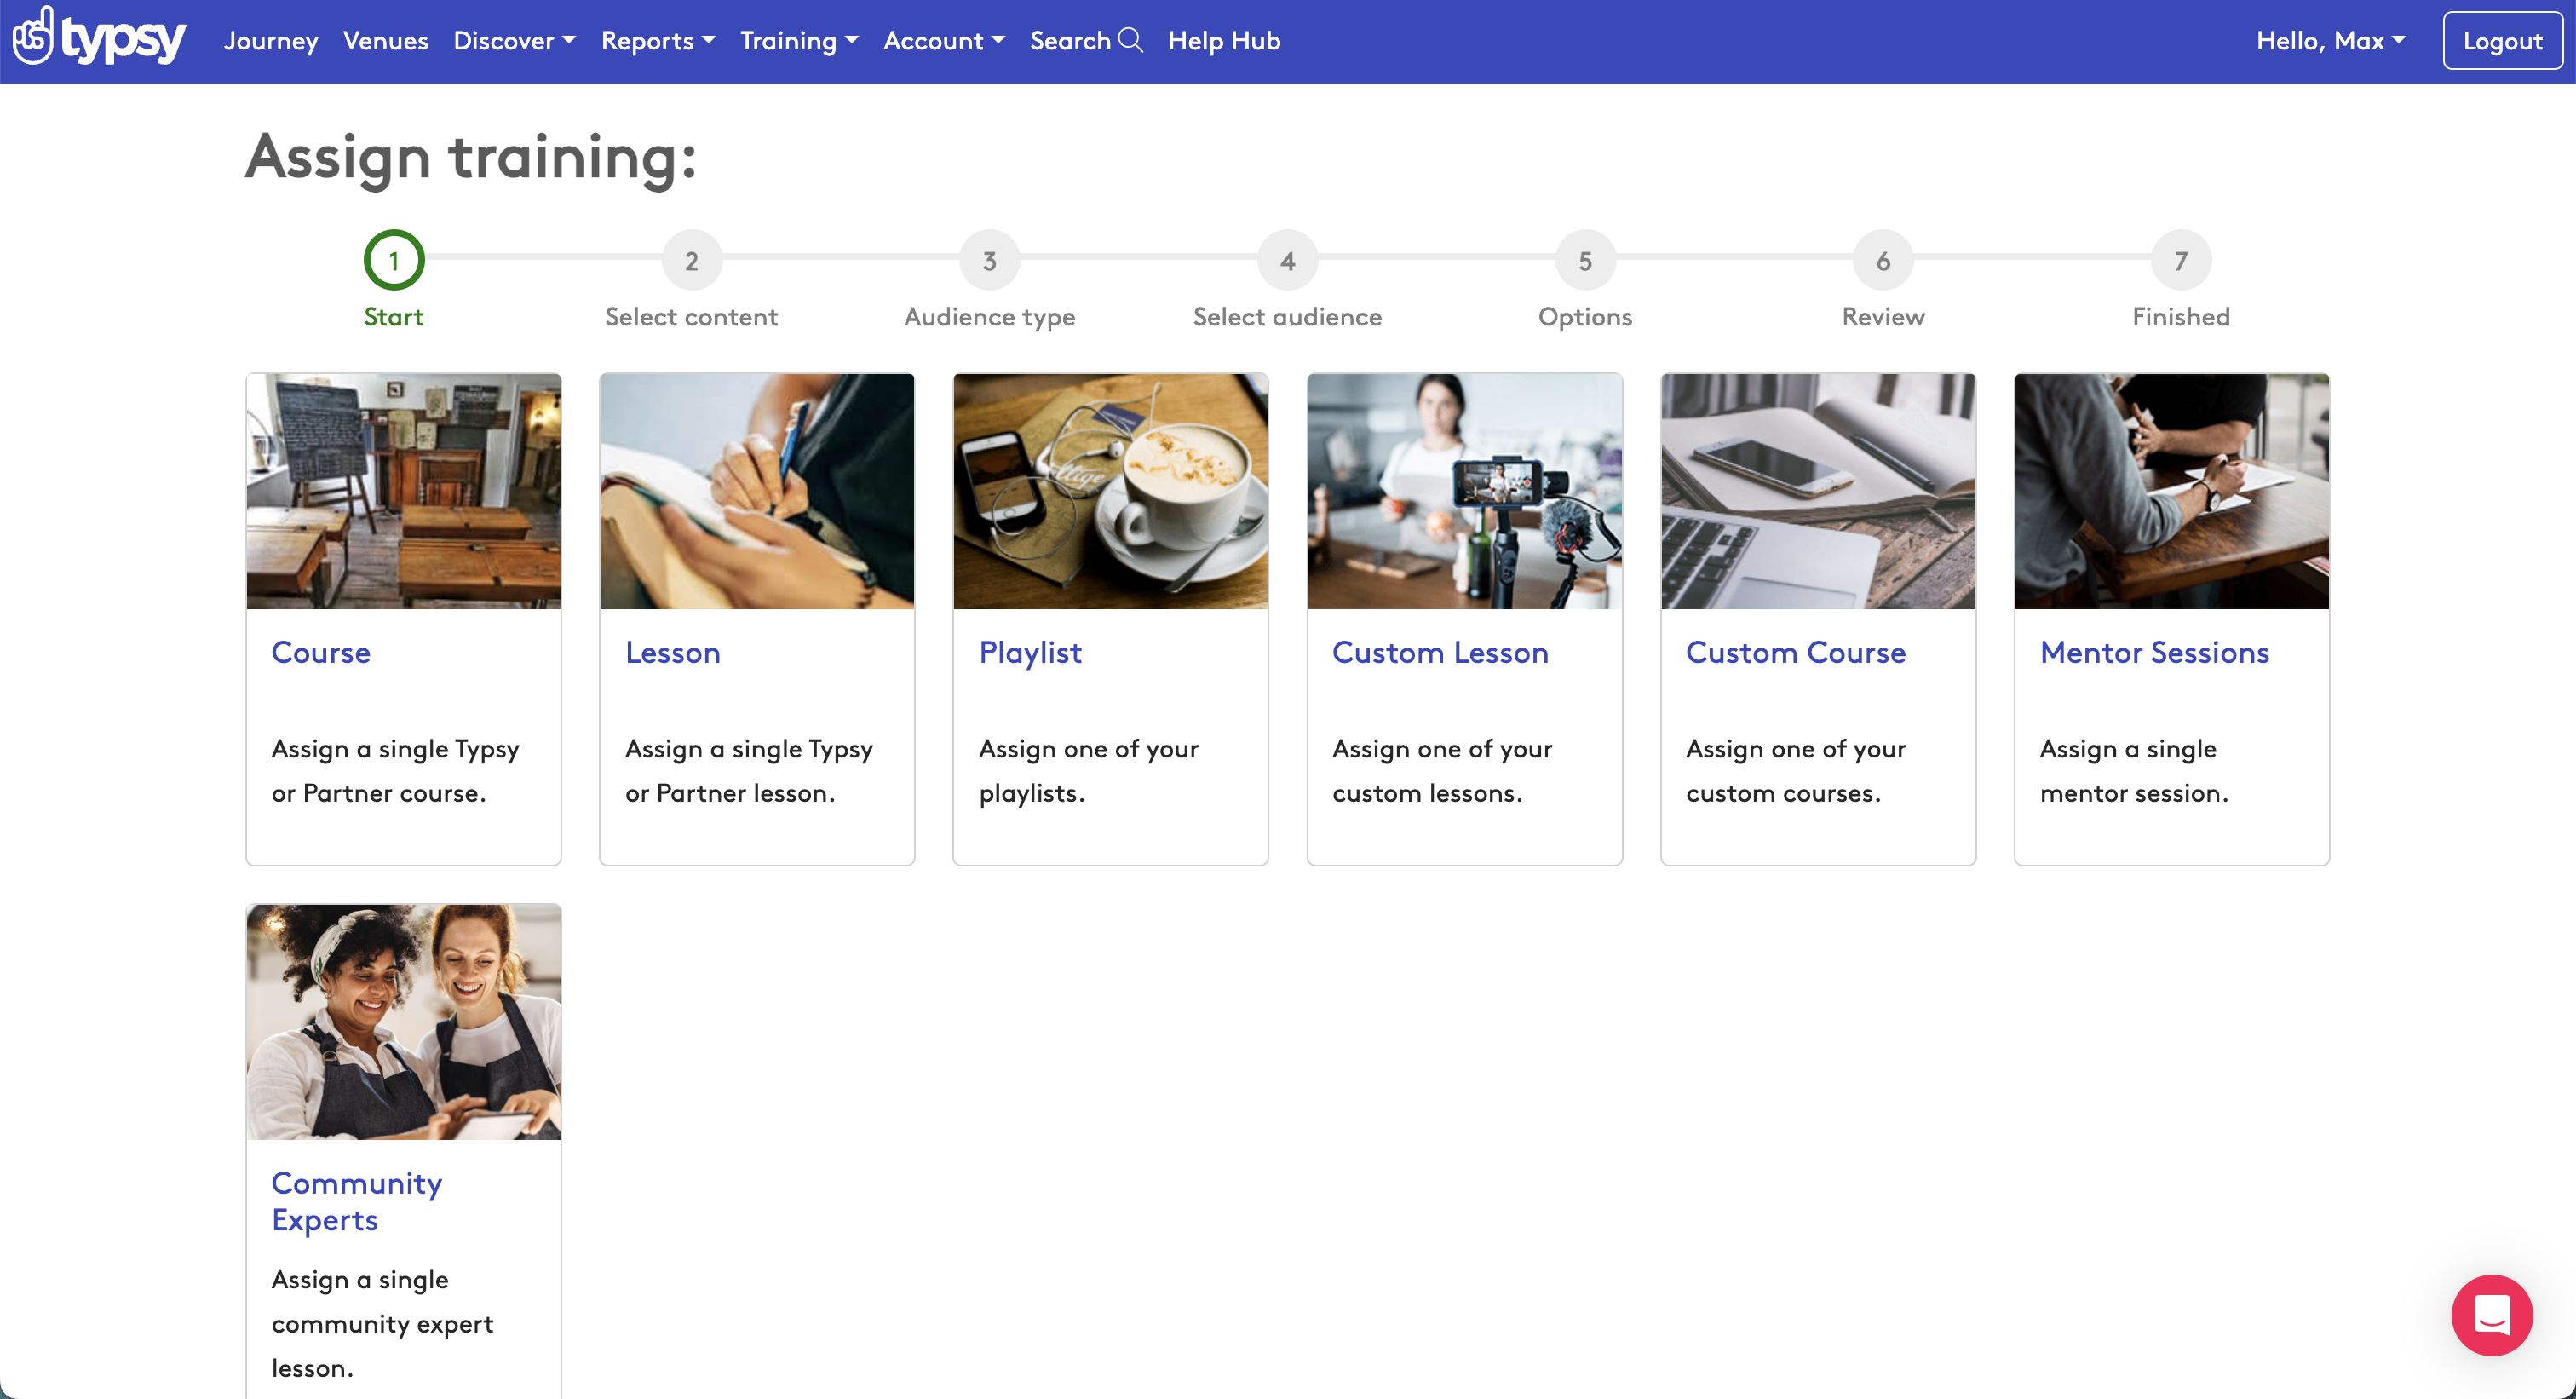Click step 2 Select content circle
The image size is (2576, 1399).
coord(691,260)
